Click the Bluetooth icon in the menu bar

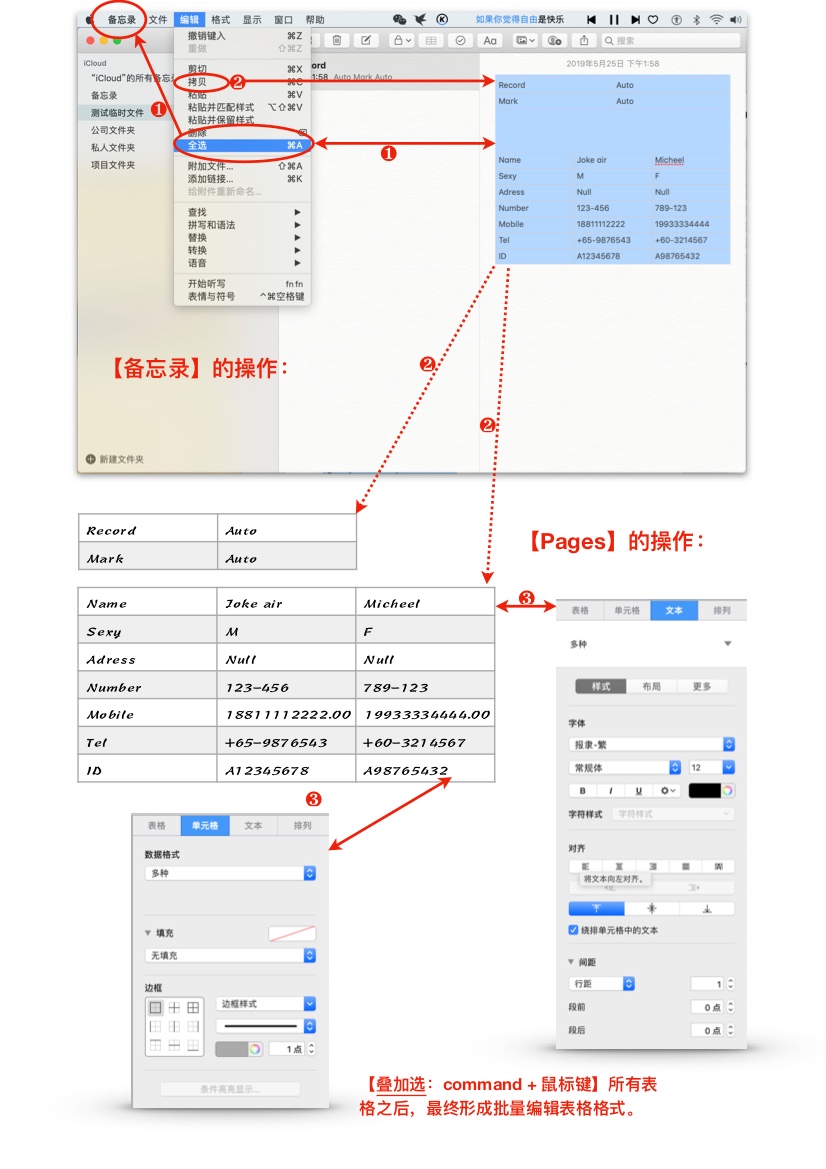click(x=696, y=19)
